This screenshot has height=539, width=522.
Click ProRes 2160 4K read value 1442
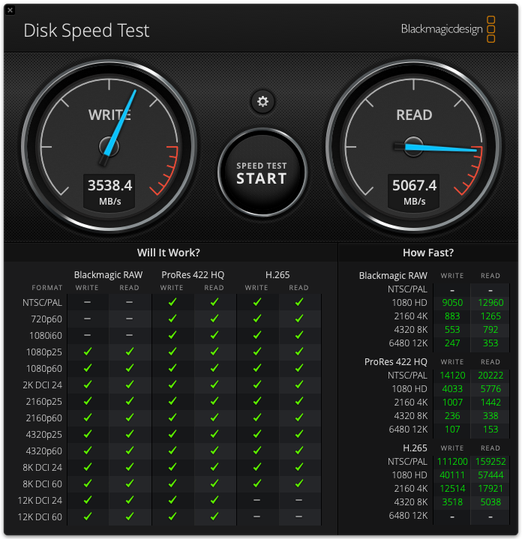tap(491, 402)
